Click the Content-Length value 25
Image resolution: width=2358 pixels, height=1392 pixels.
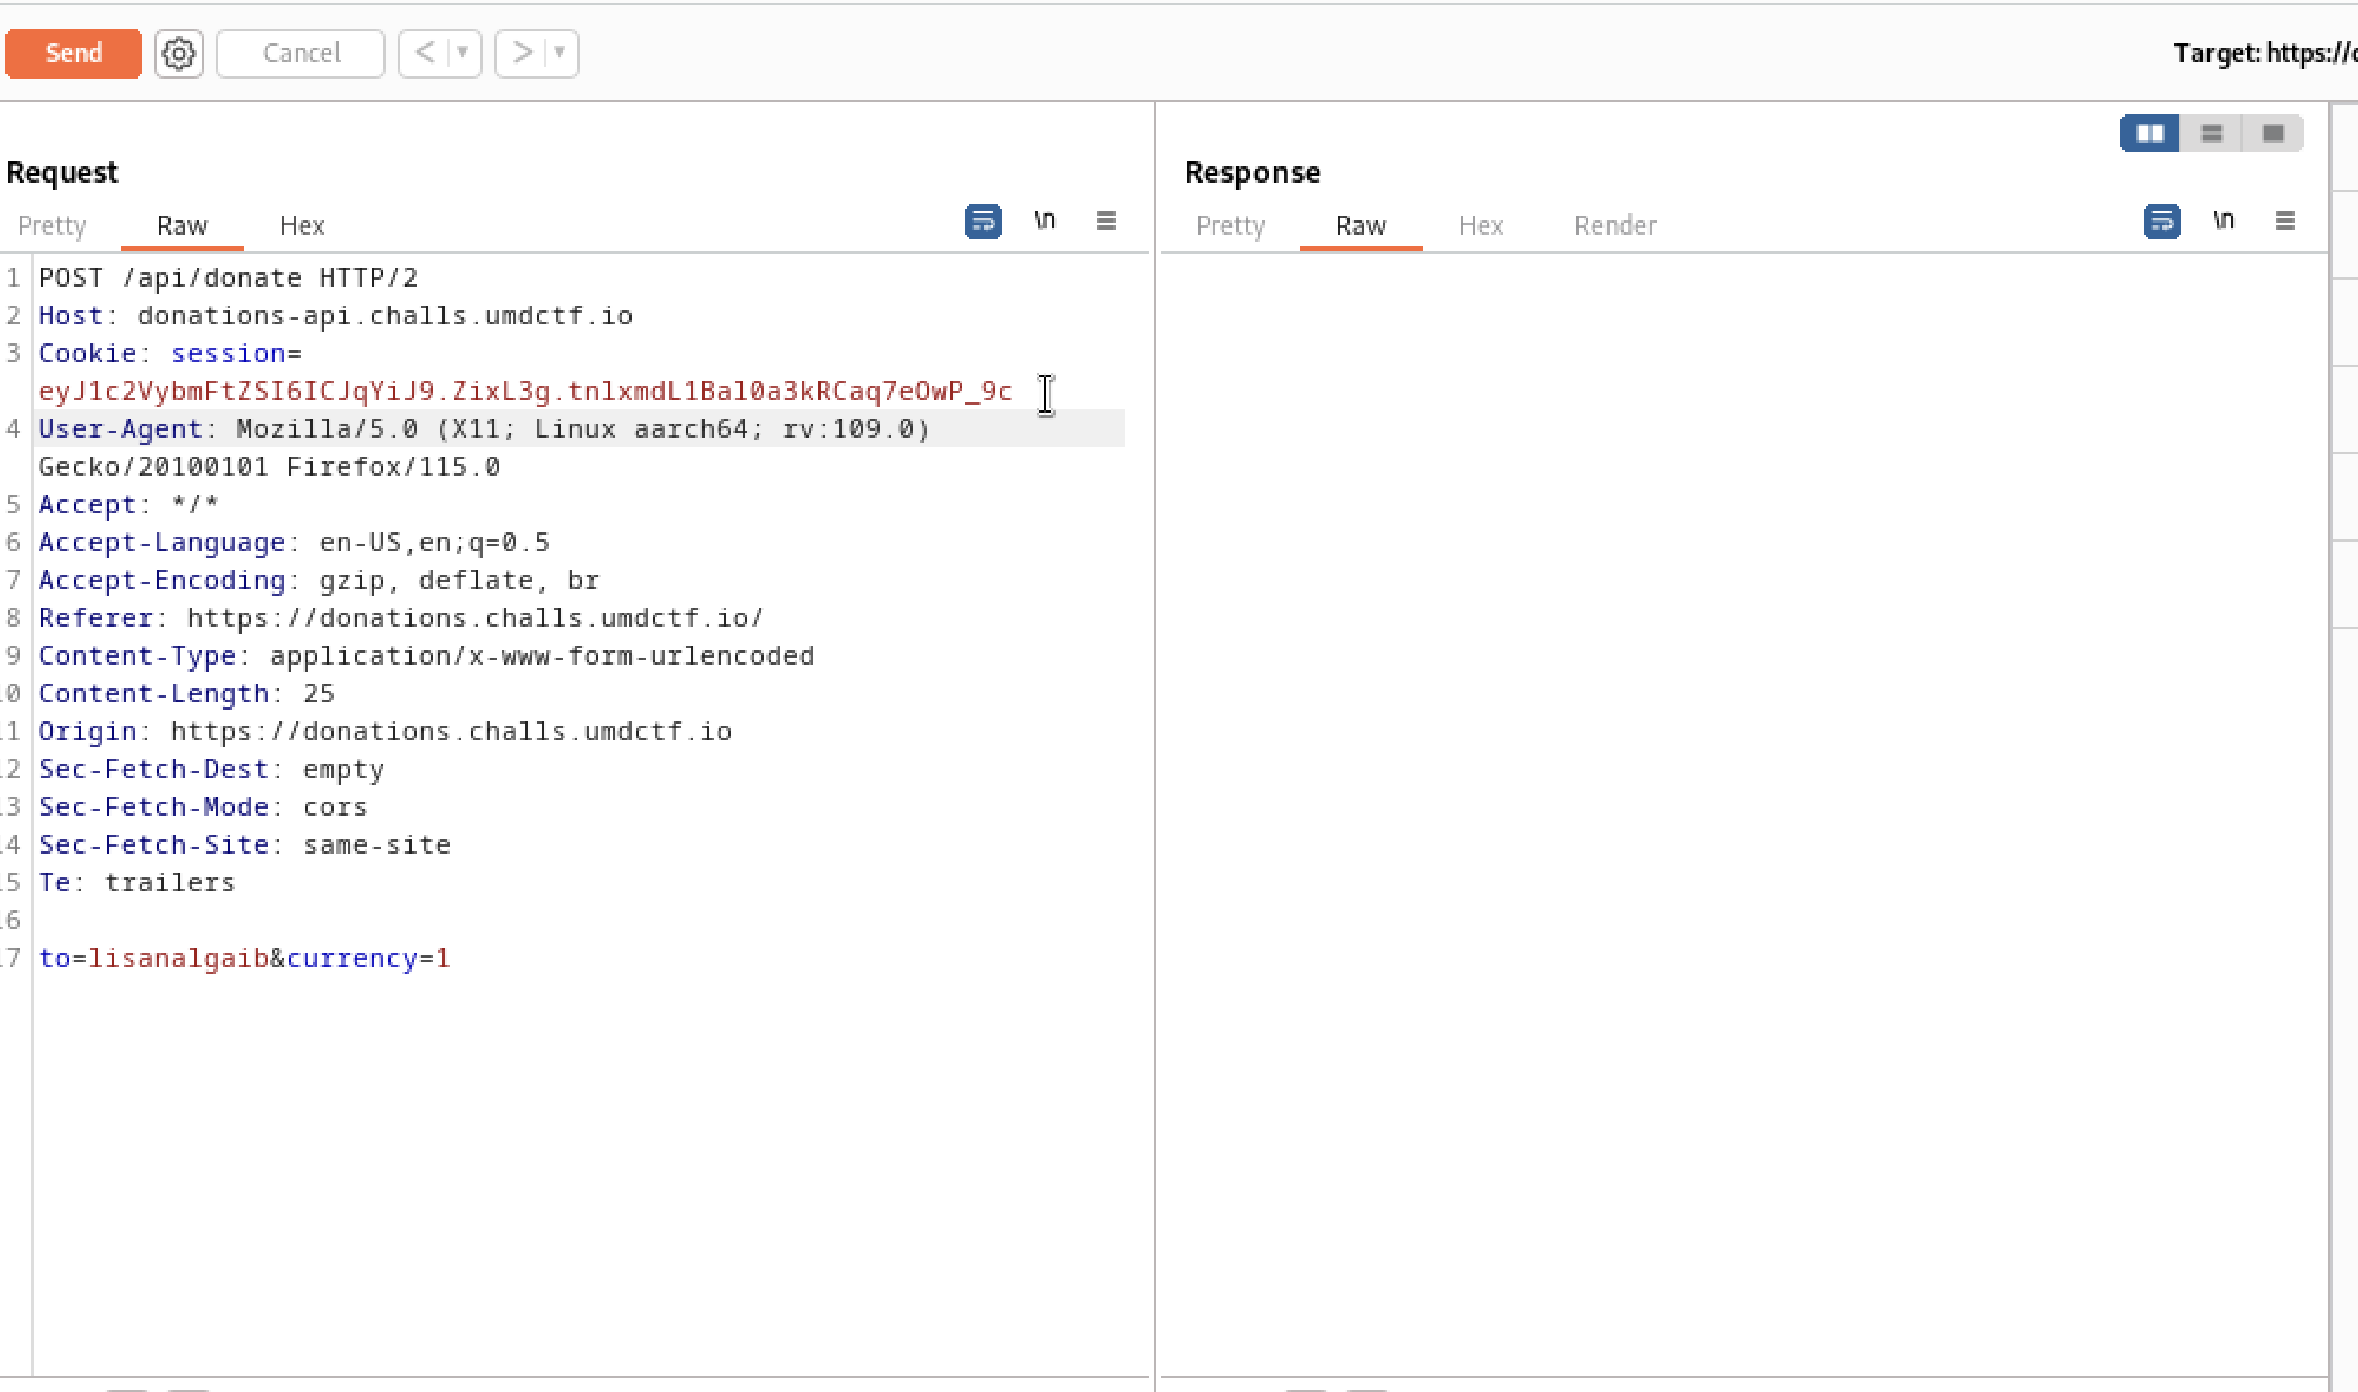click(x=319, y=694)
